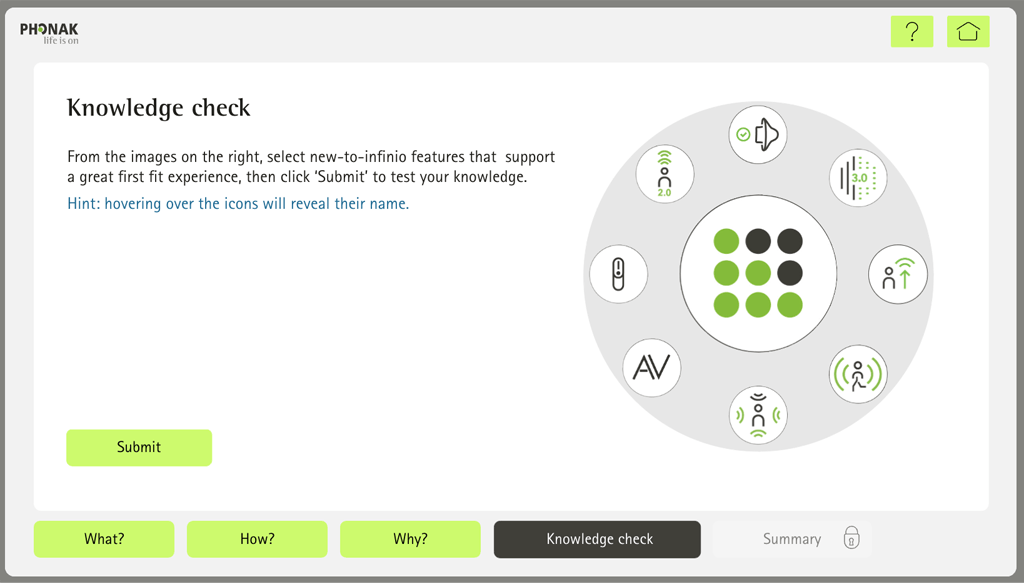Image resolution: width=1024 pixels, height=583 pixels.
Task: Open the locked Summary tab
Action: click(792, 539)
